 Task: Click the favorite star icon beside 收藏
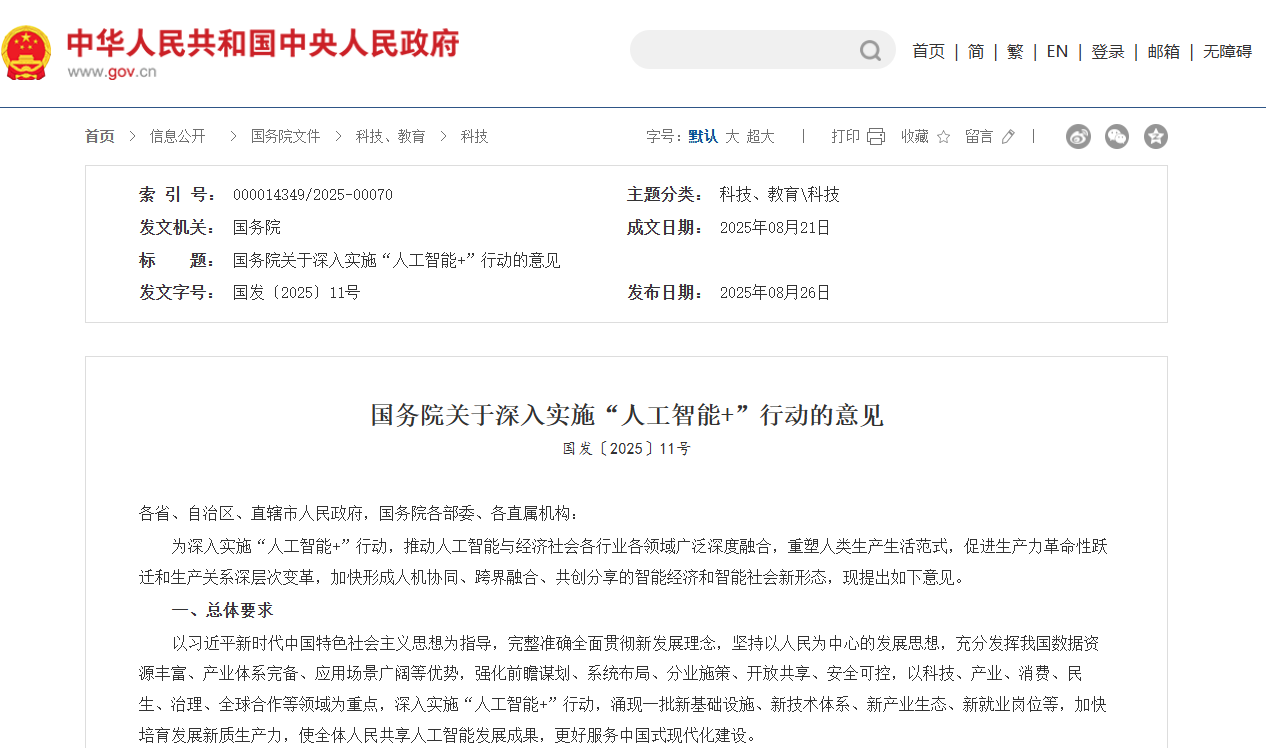coord(943,137)
